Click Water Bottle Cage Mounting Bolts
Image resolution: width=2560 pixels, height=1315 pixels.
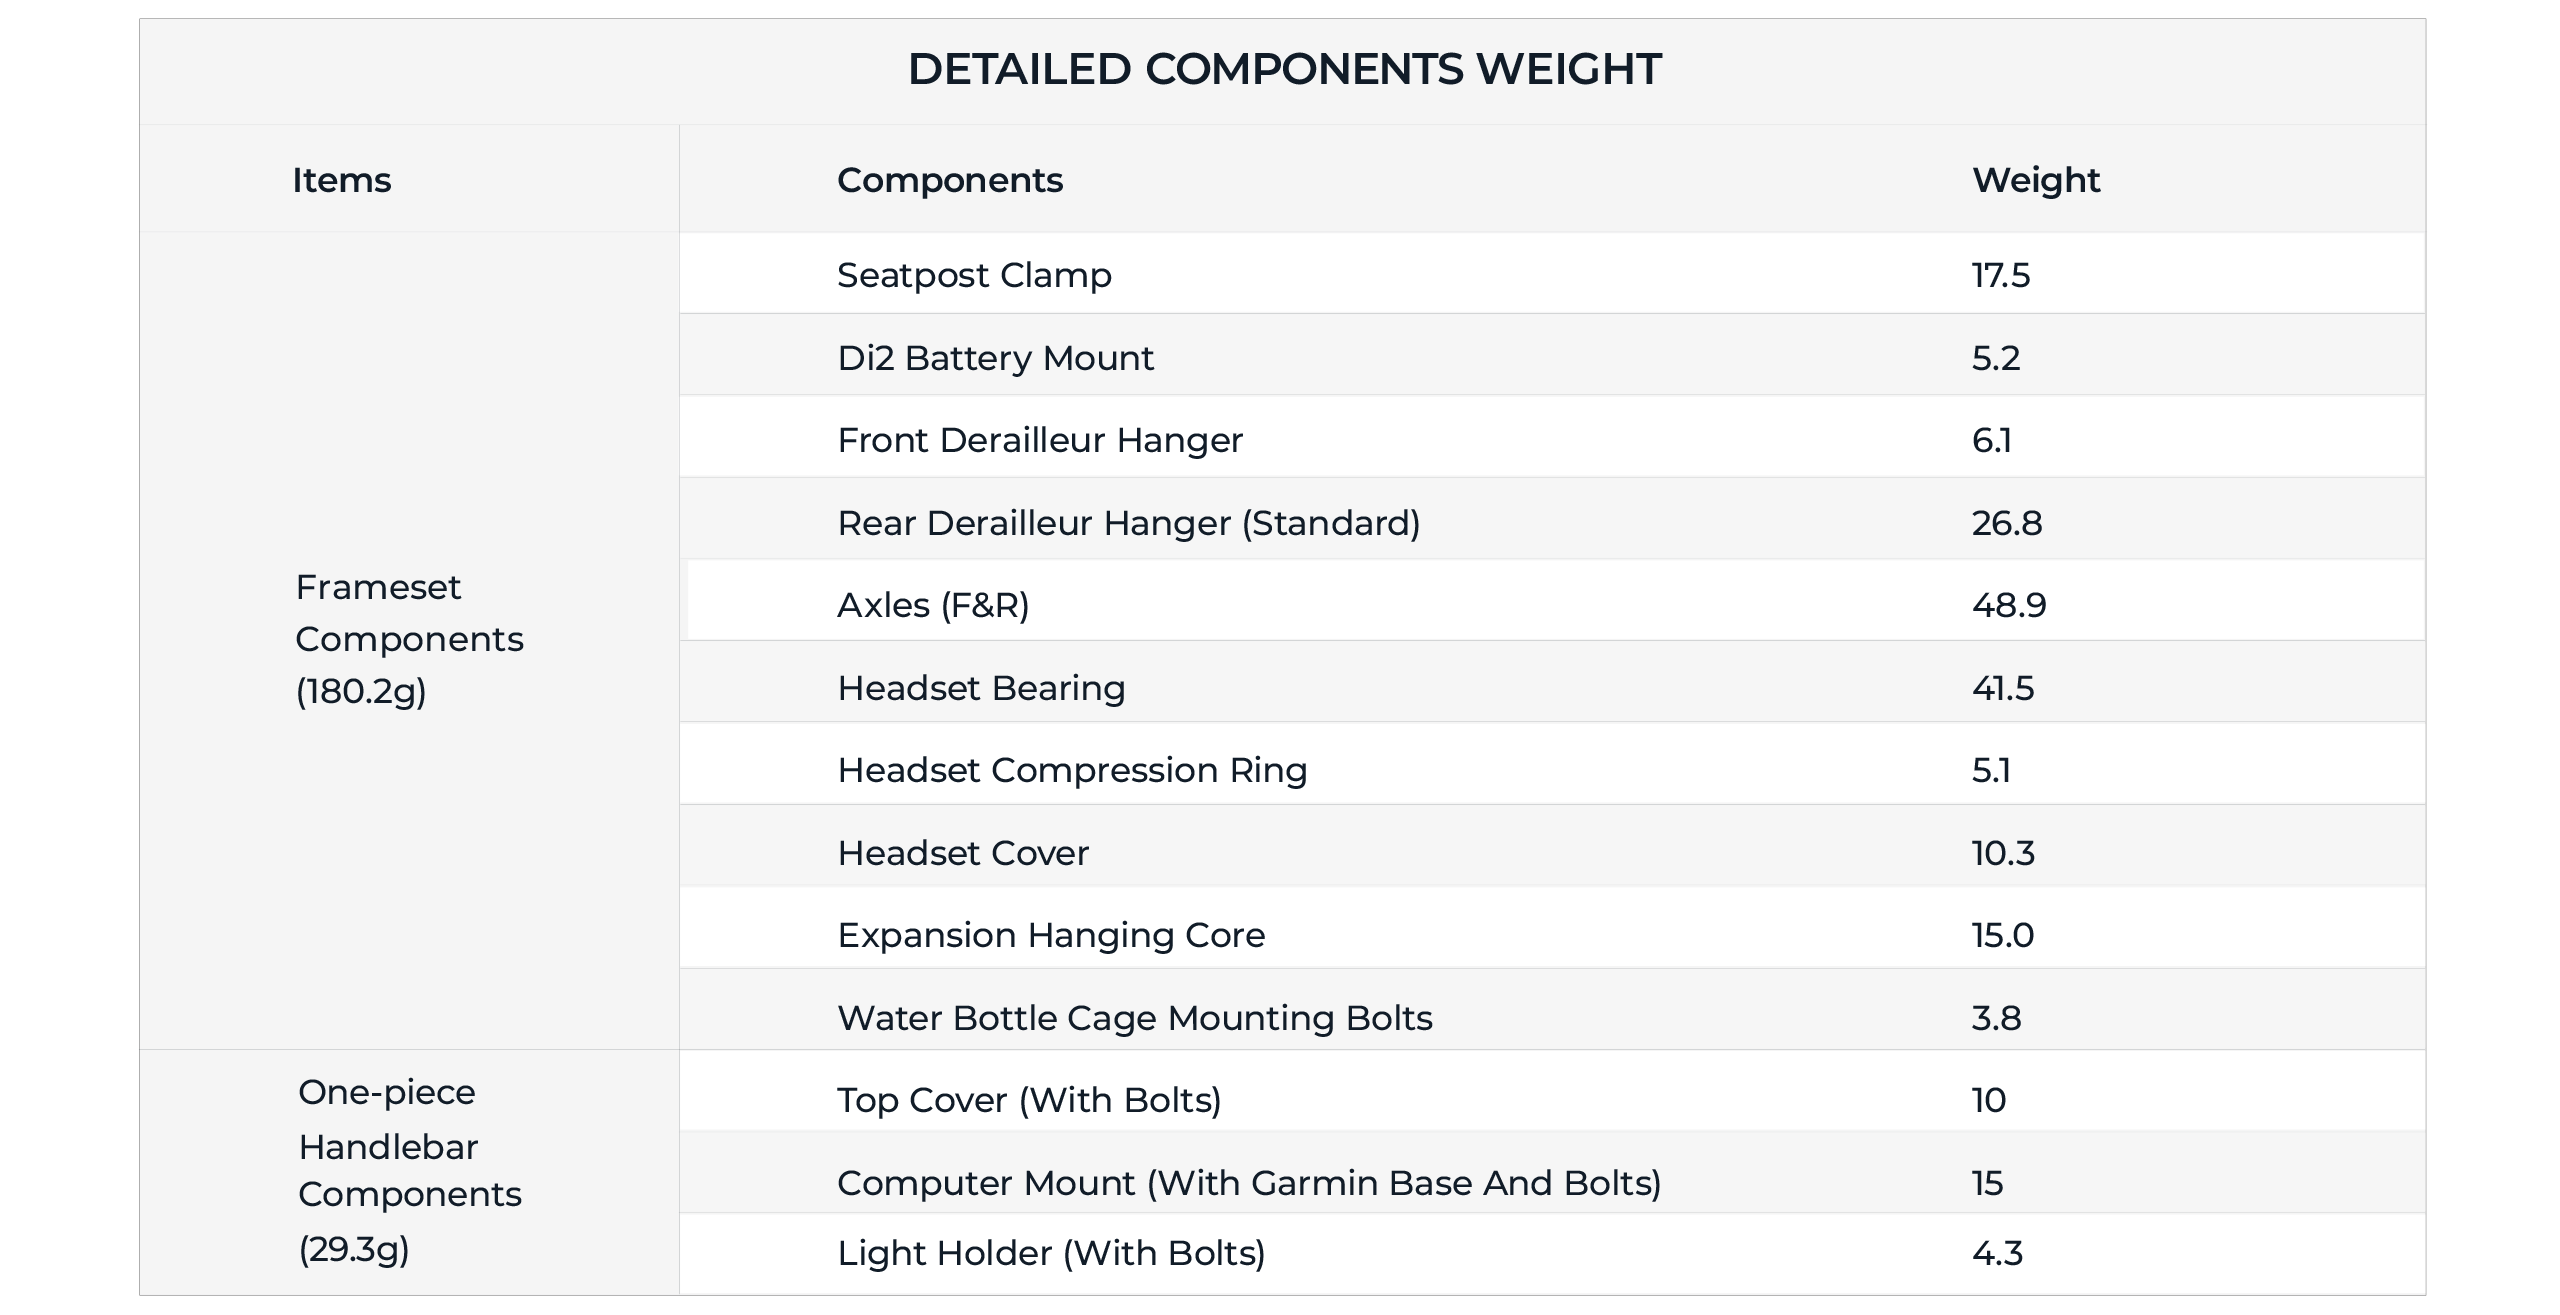coord(1134,1018)
